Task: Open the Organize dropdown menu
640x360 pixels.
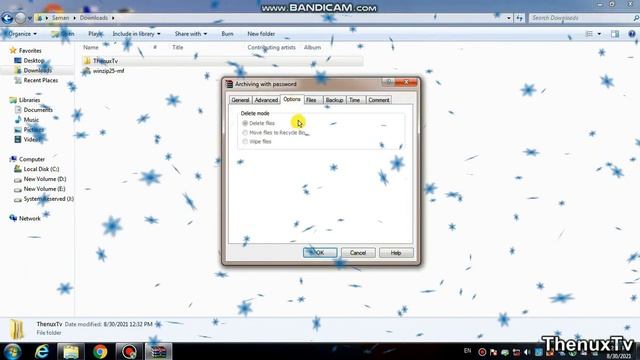Action: pyautogui.click(x=22, y=34)
